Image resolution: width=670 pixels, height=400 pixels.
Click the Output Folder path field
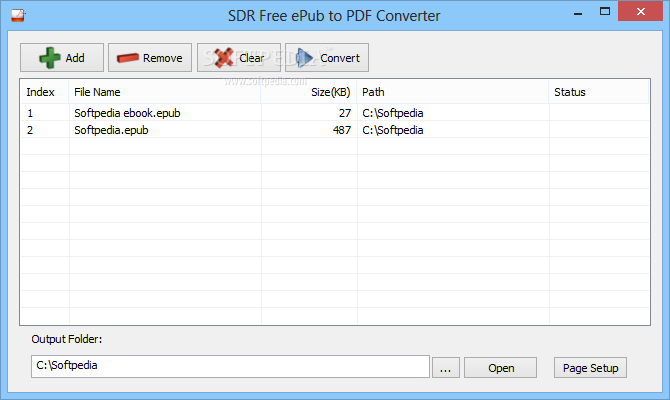coord(230,366)
